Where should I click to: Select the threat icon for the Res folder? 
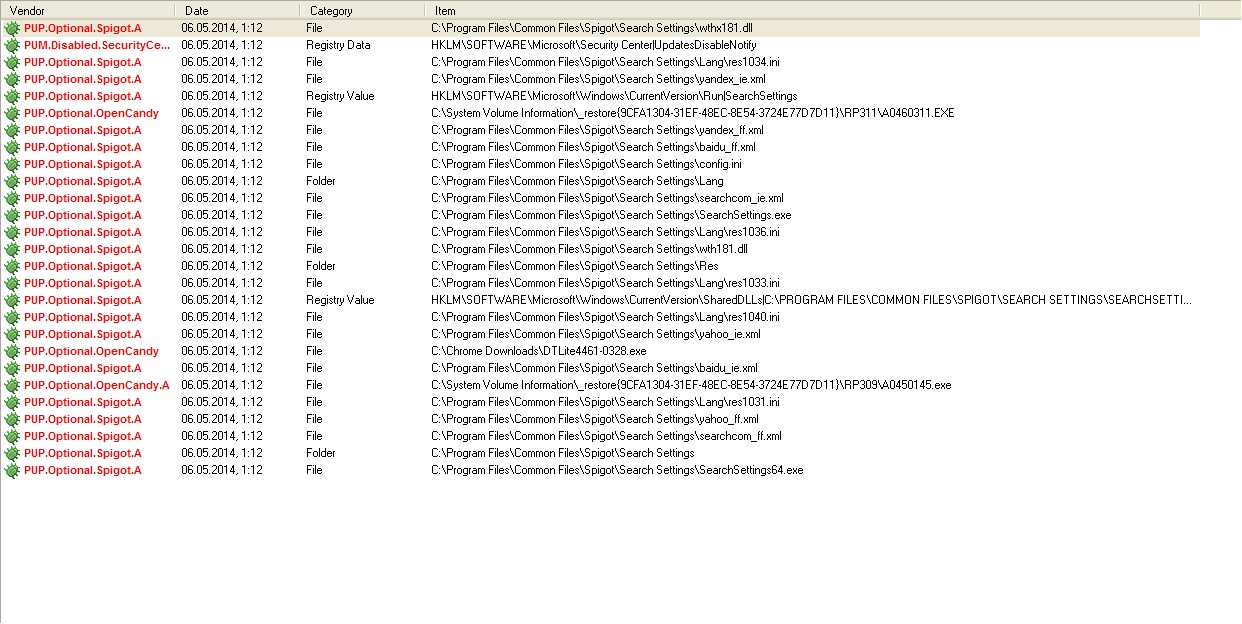(12, 266)
